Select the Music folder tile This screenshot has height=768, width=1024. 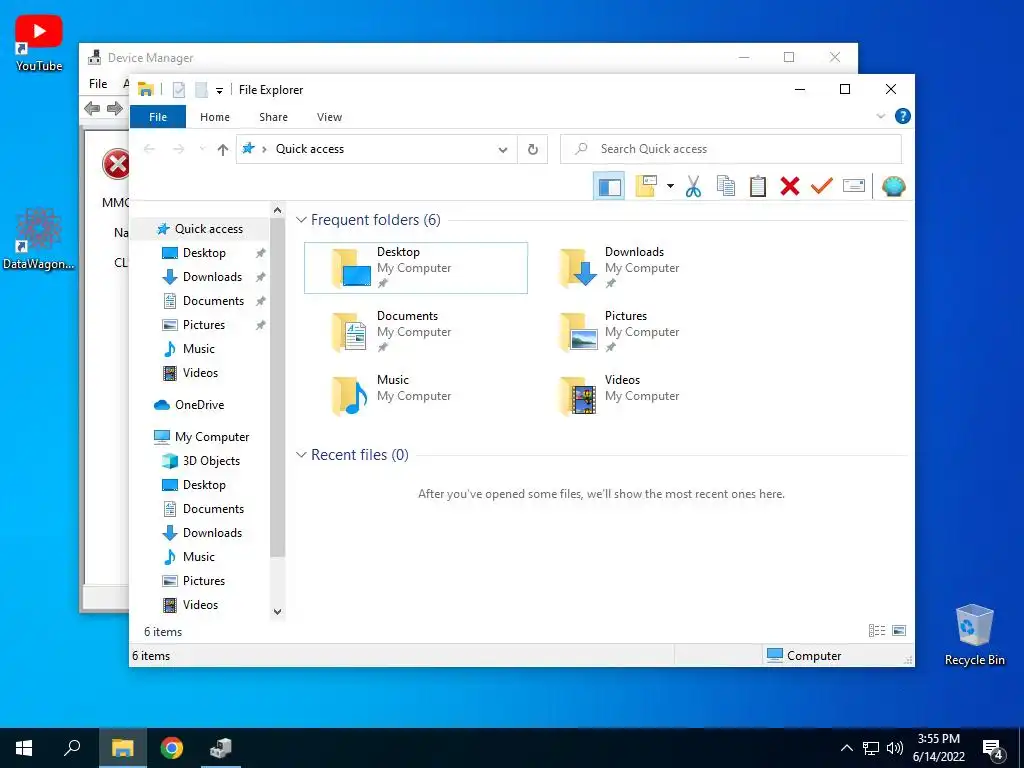(416, 396)
